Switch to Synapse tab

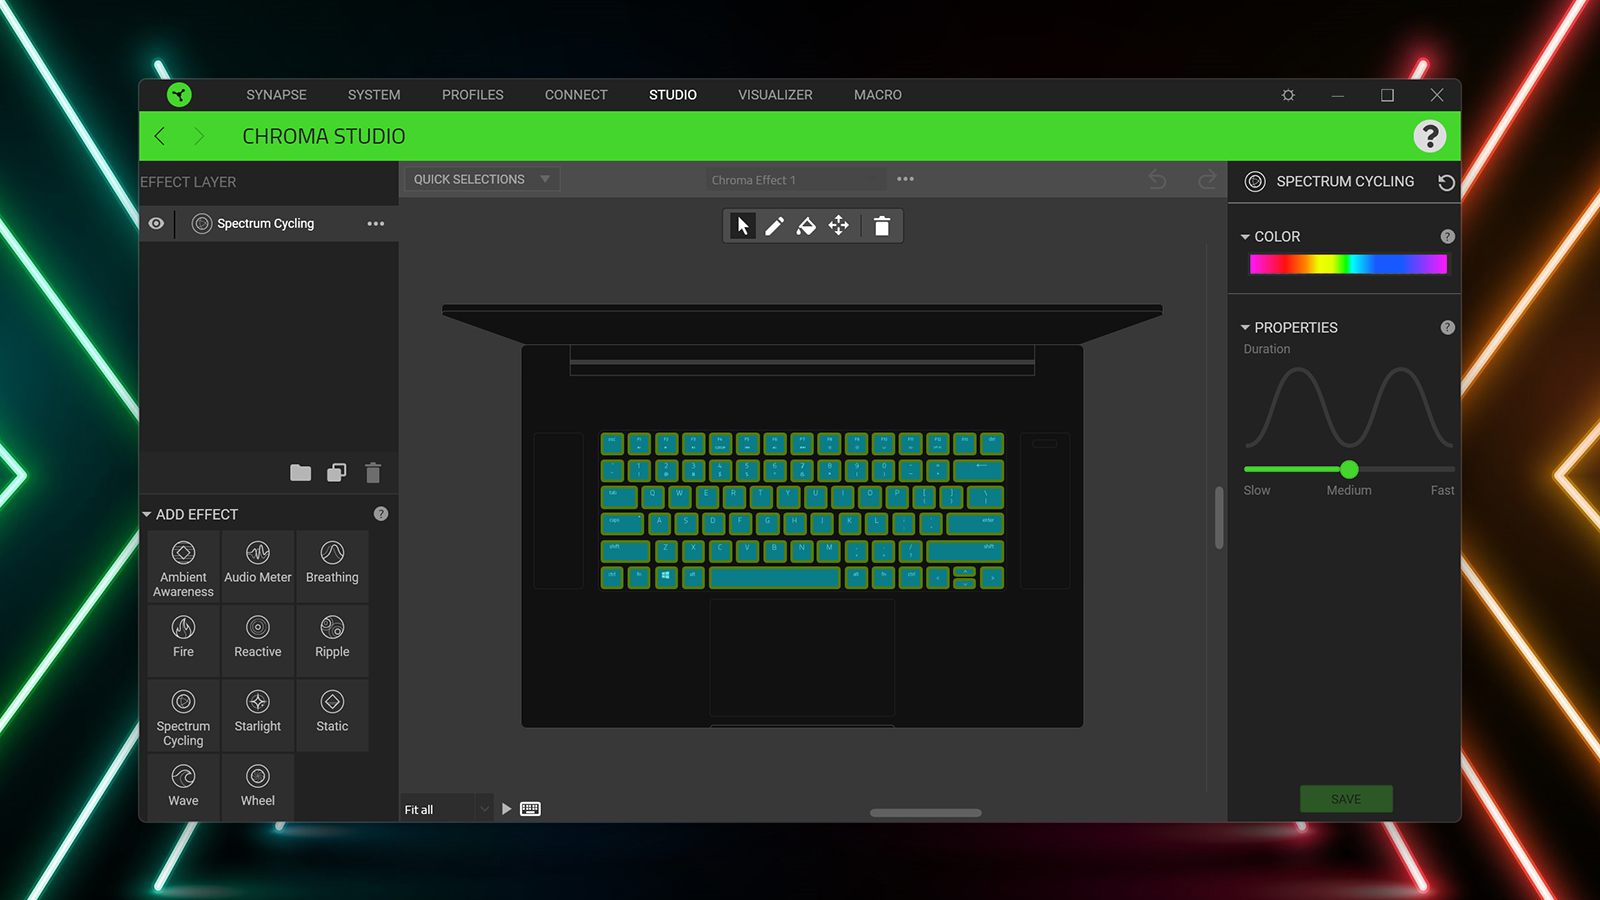276,95
